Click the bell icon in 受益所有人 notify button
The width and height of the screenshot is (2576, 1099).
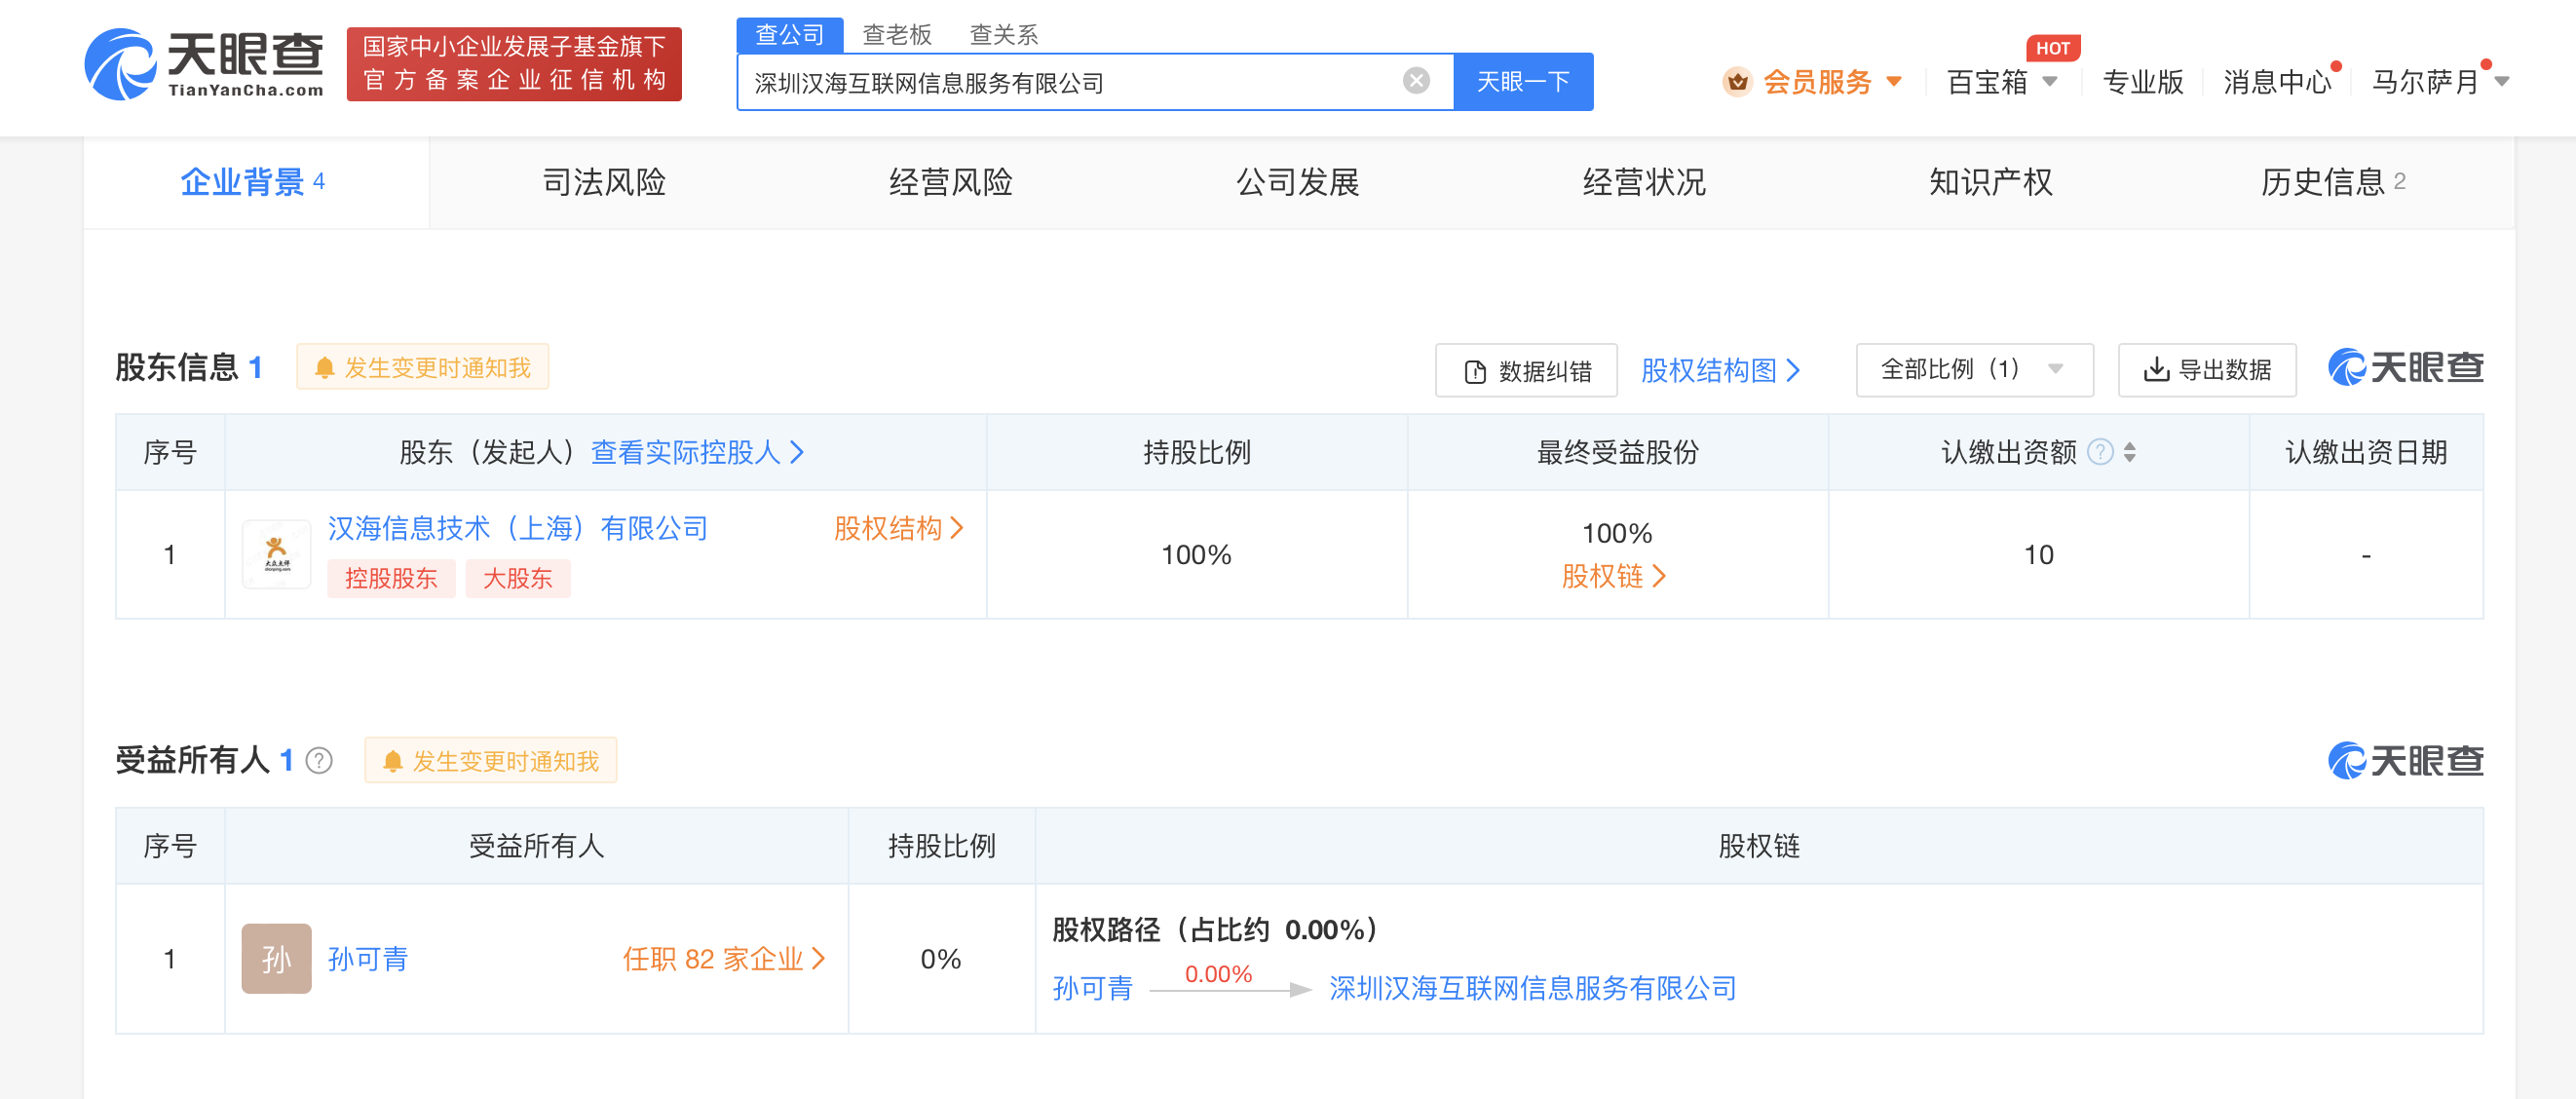coord(393,762)
